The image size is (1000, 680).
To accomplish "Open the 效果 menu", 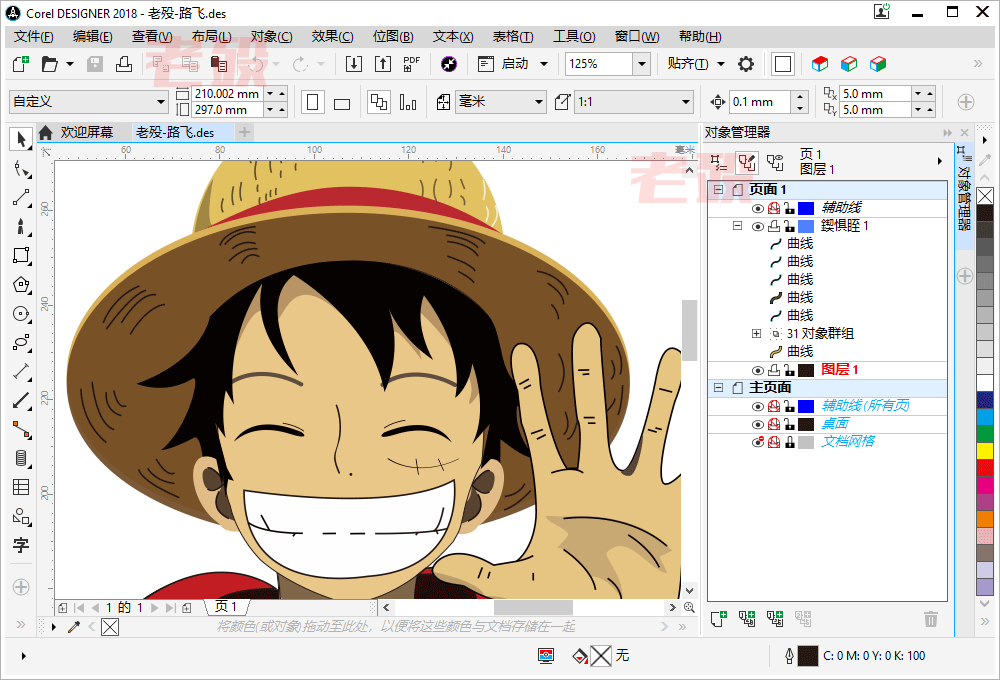I will 332,37.
